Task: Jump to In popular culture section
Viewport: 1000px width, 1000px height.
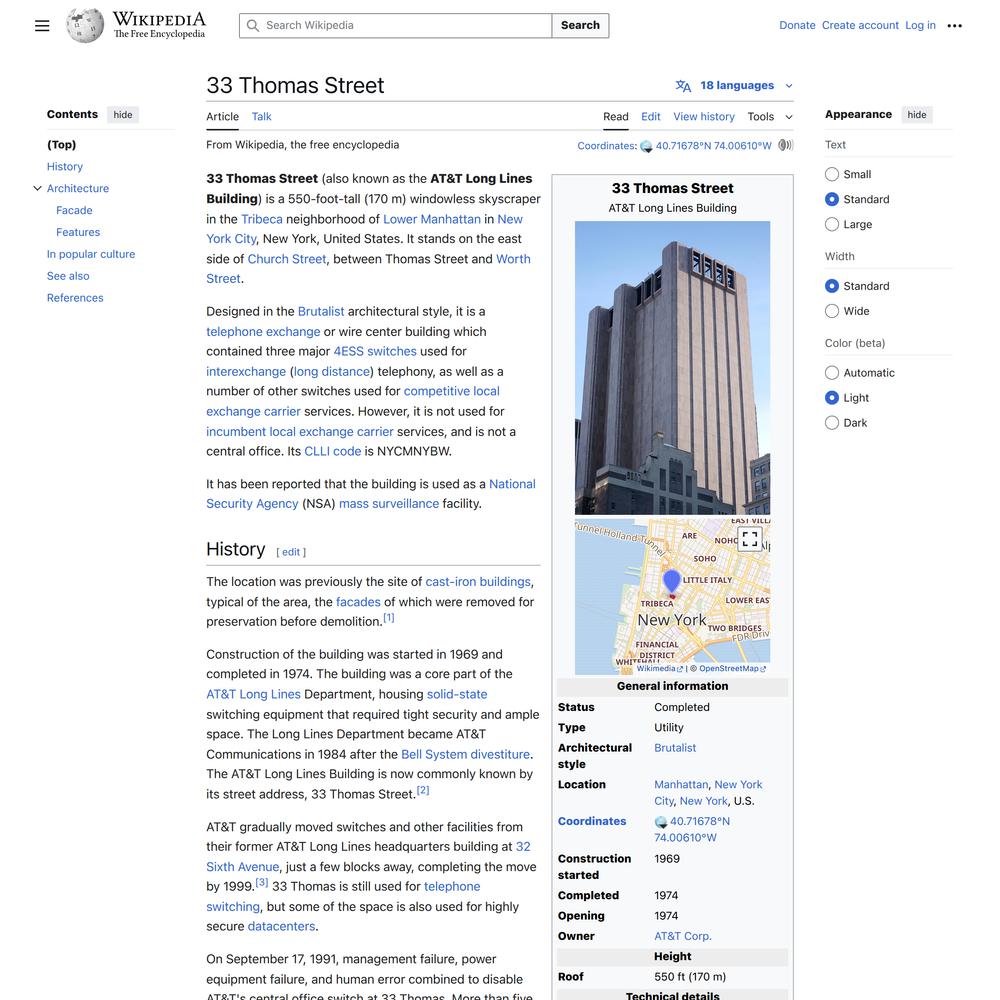Action: pyautogui.click(x=91, y=254)
